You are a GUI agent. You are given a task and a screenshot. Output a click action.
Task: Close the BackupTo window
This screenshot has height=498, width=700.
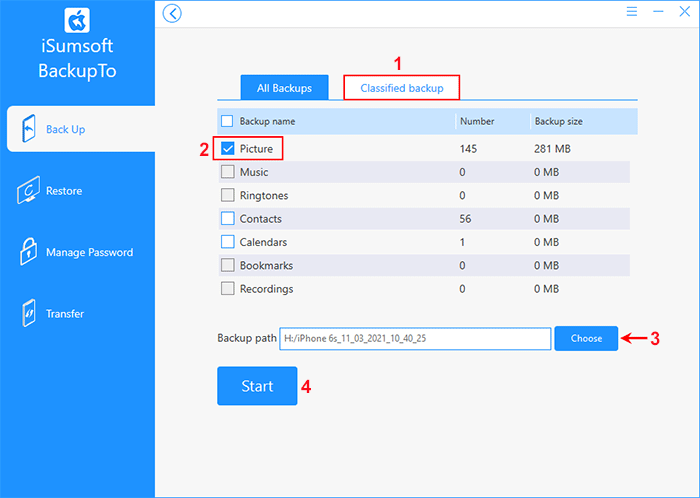[684, 12]
